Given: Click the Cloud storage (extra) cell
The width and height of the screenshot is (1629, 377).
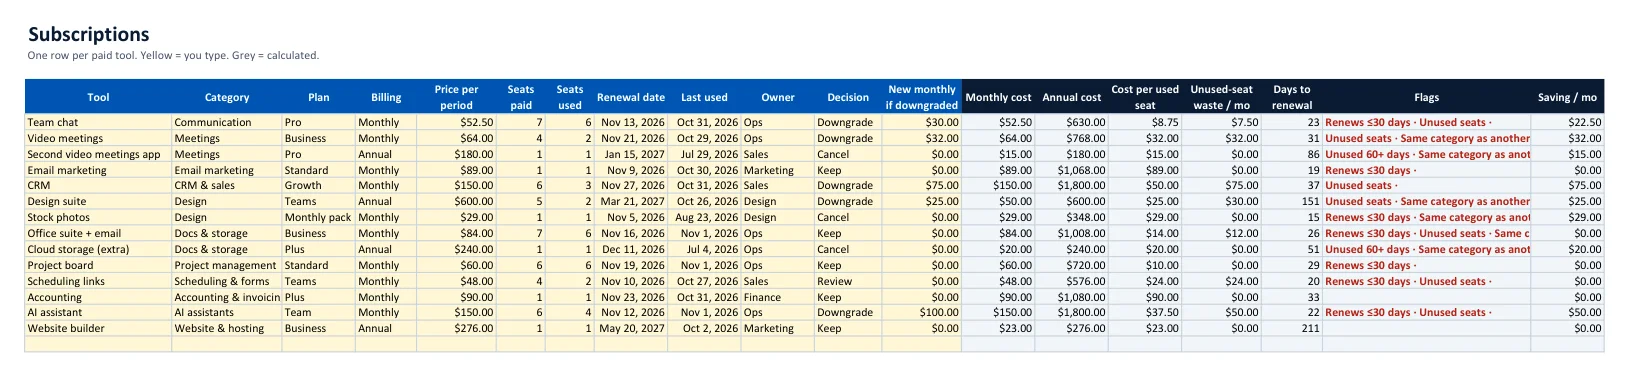Looking at the screenshot, I should 98,249.
